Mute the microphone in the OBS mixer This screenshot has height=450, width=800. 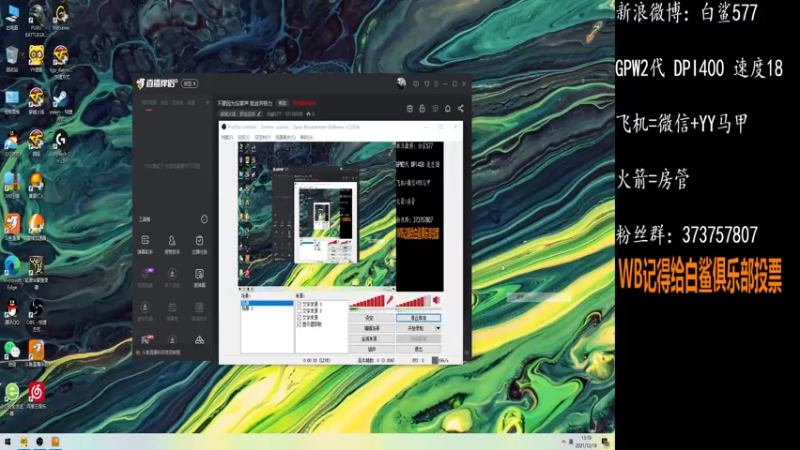click(x=390, y=301)
